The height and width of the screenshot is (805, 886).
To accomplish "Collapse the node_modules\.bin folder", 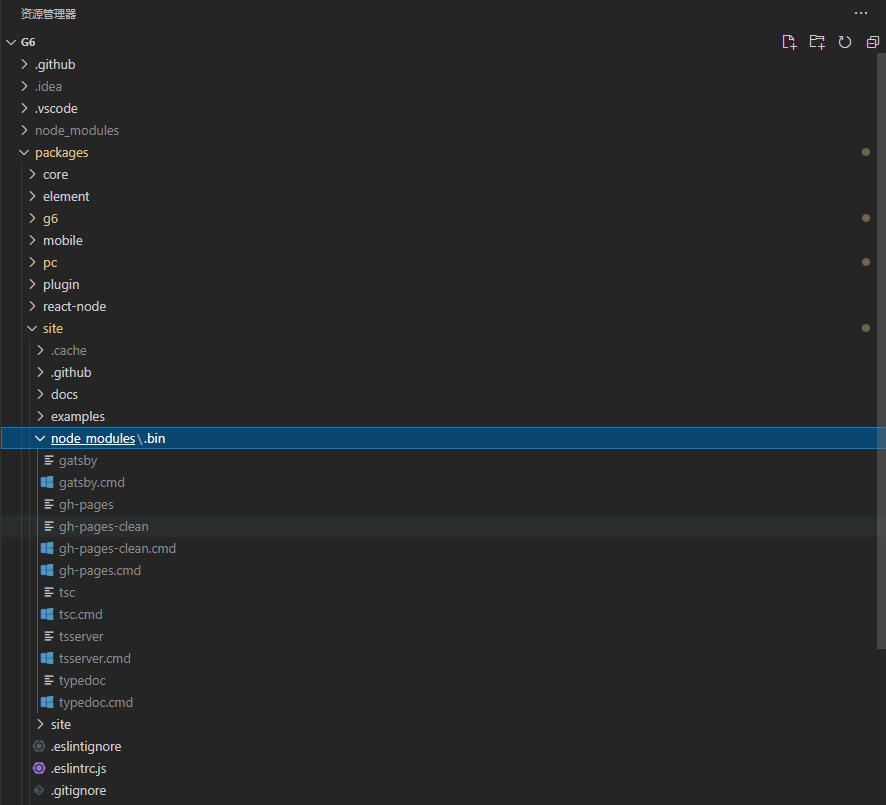I will (40, 438).
